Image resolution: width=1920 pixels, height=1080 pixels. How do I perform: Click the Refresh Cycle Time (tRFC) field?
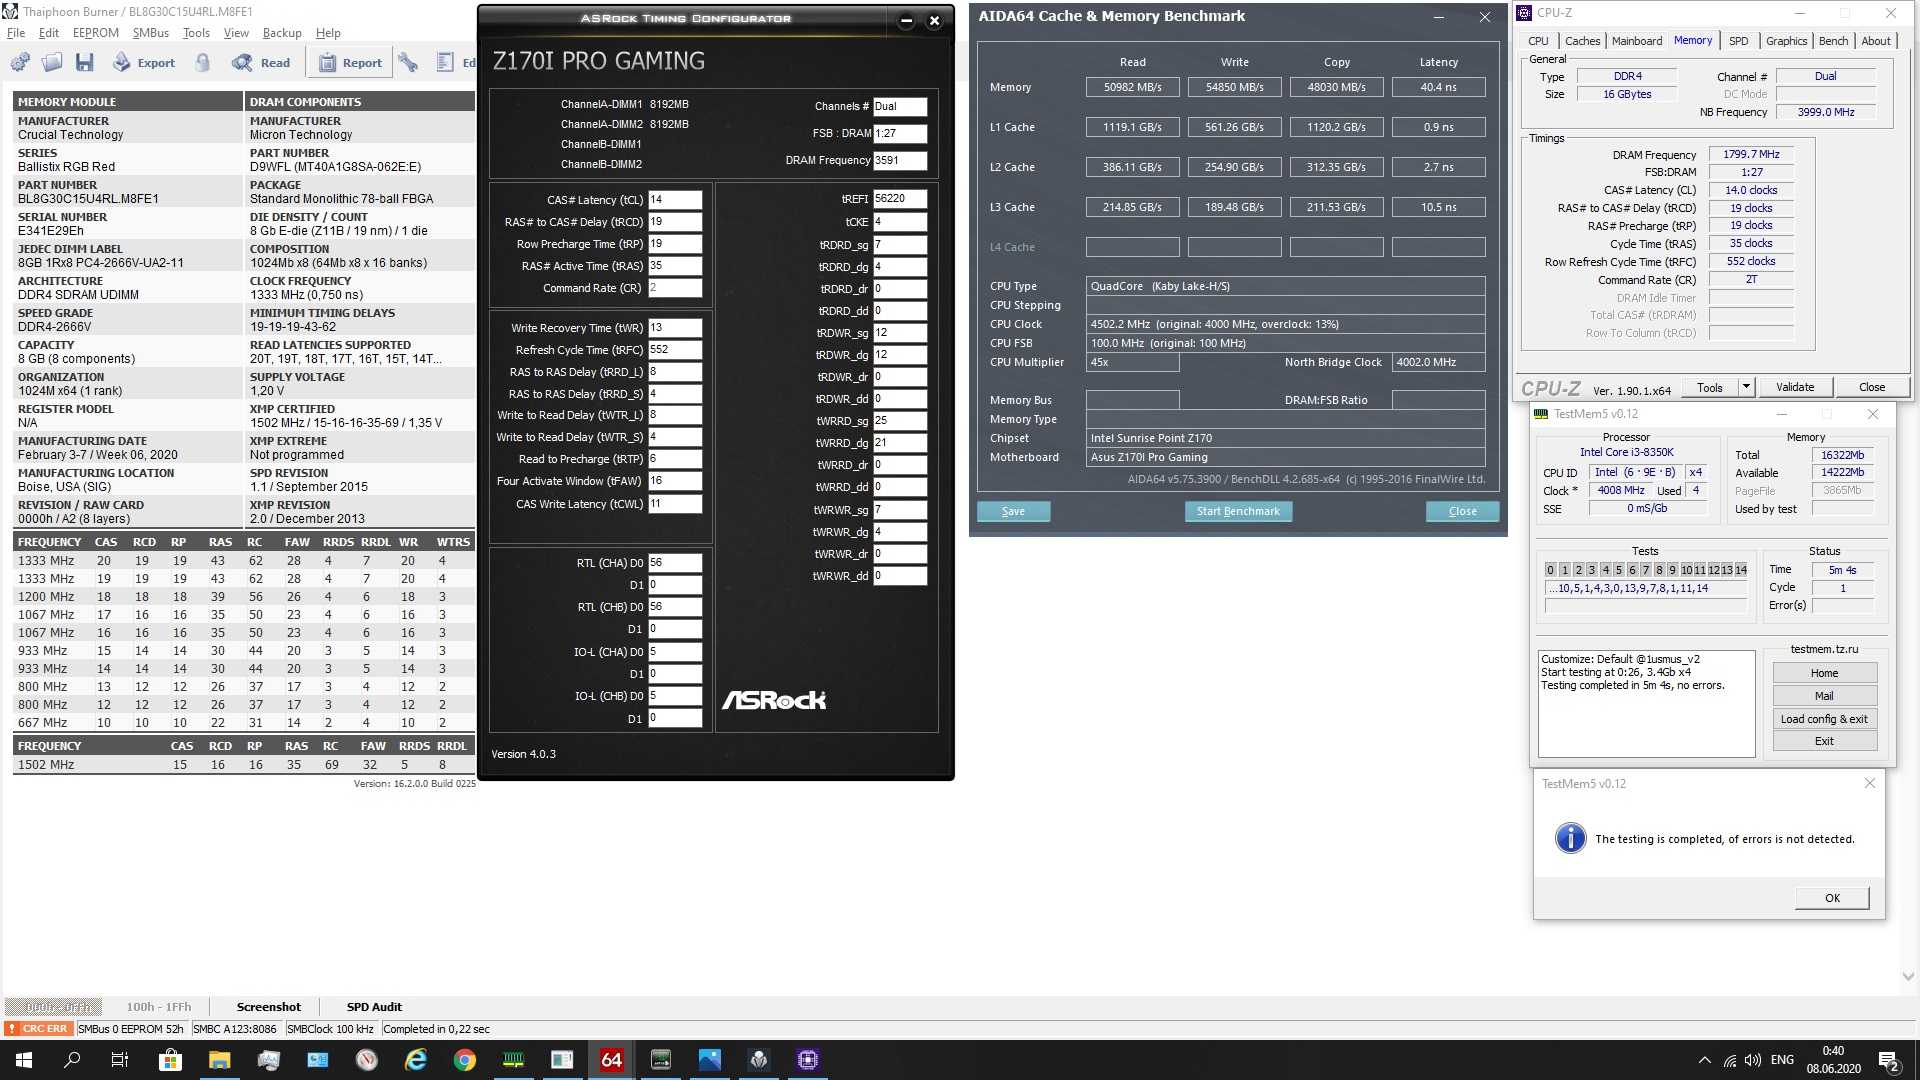click(x=675, y=350)
